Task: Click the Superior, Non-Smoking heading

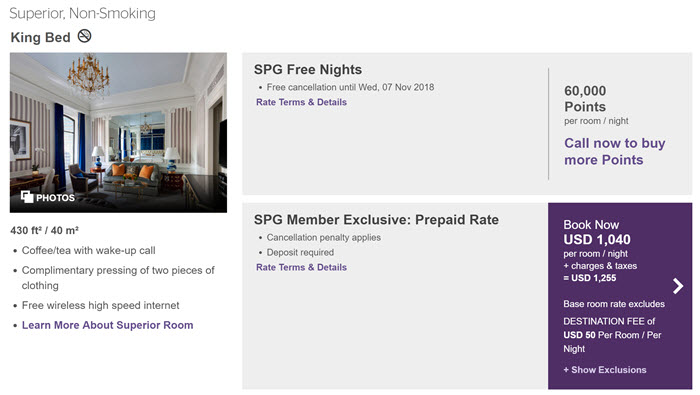Action: tap(83, 13)
